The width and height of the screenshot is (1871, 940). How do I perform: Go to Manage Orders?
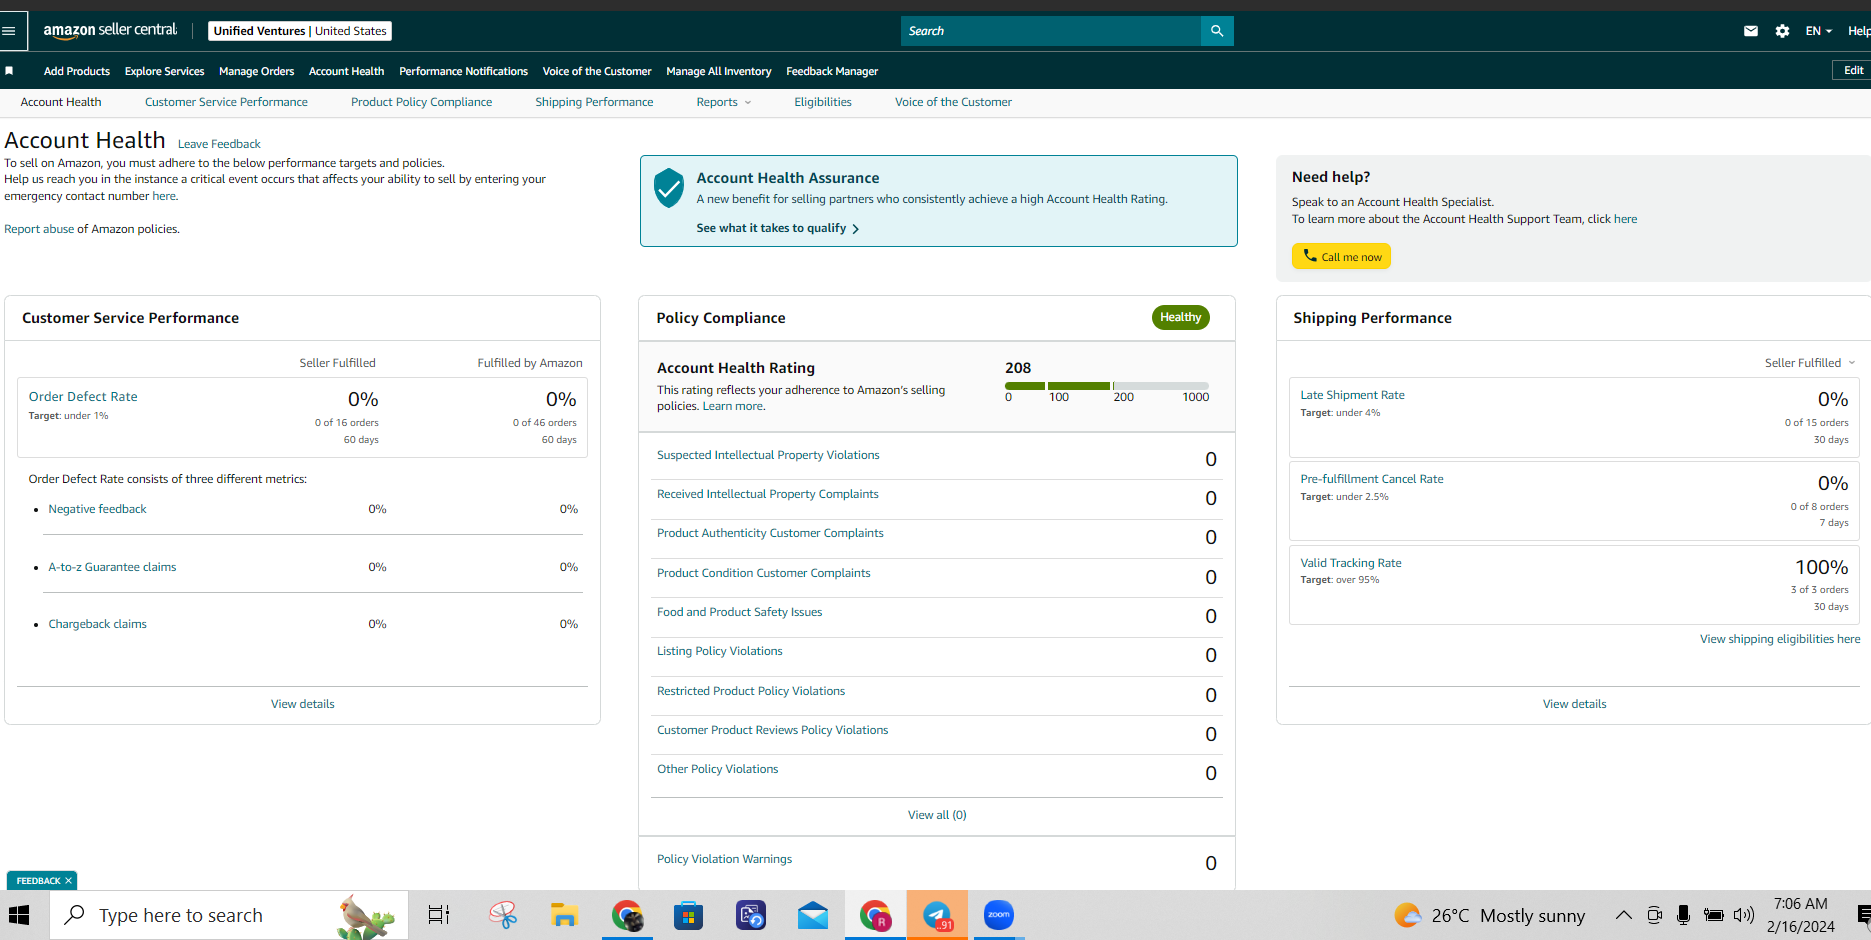(x=256, y=71)
